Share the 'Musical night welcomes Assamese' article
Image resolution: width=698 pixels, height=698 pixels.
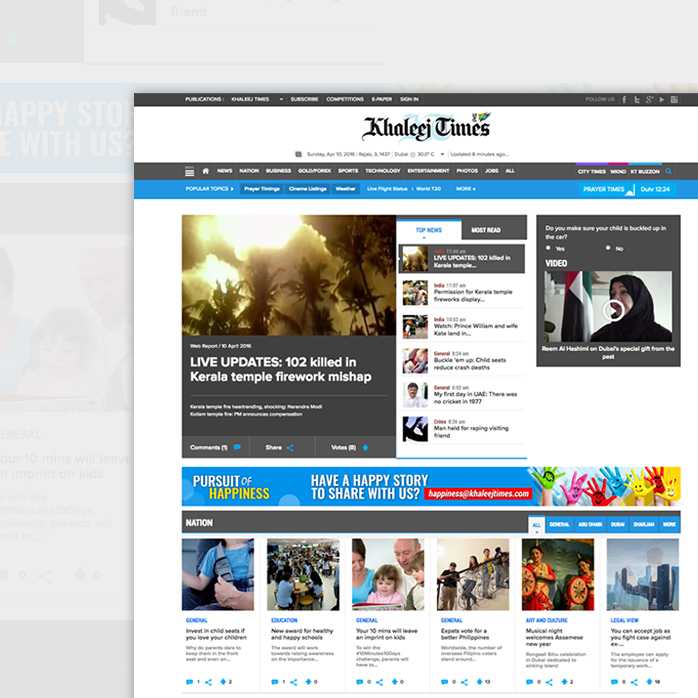pos(549,682)
